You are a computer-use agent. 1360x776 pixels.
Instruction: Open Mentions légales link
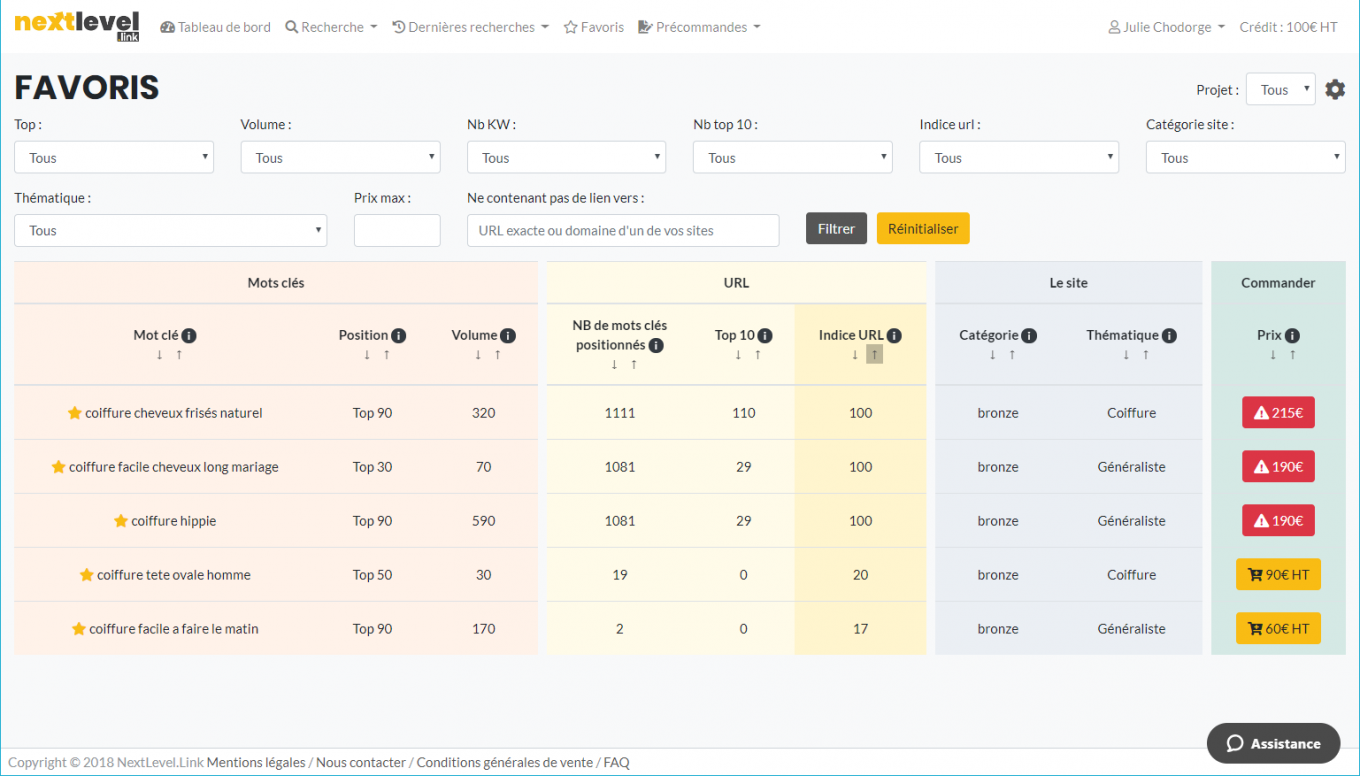coord(256,762)
